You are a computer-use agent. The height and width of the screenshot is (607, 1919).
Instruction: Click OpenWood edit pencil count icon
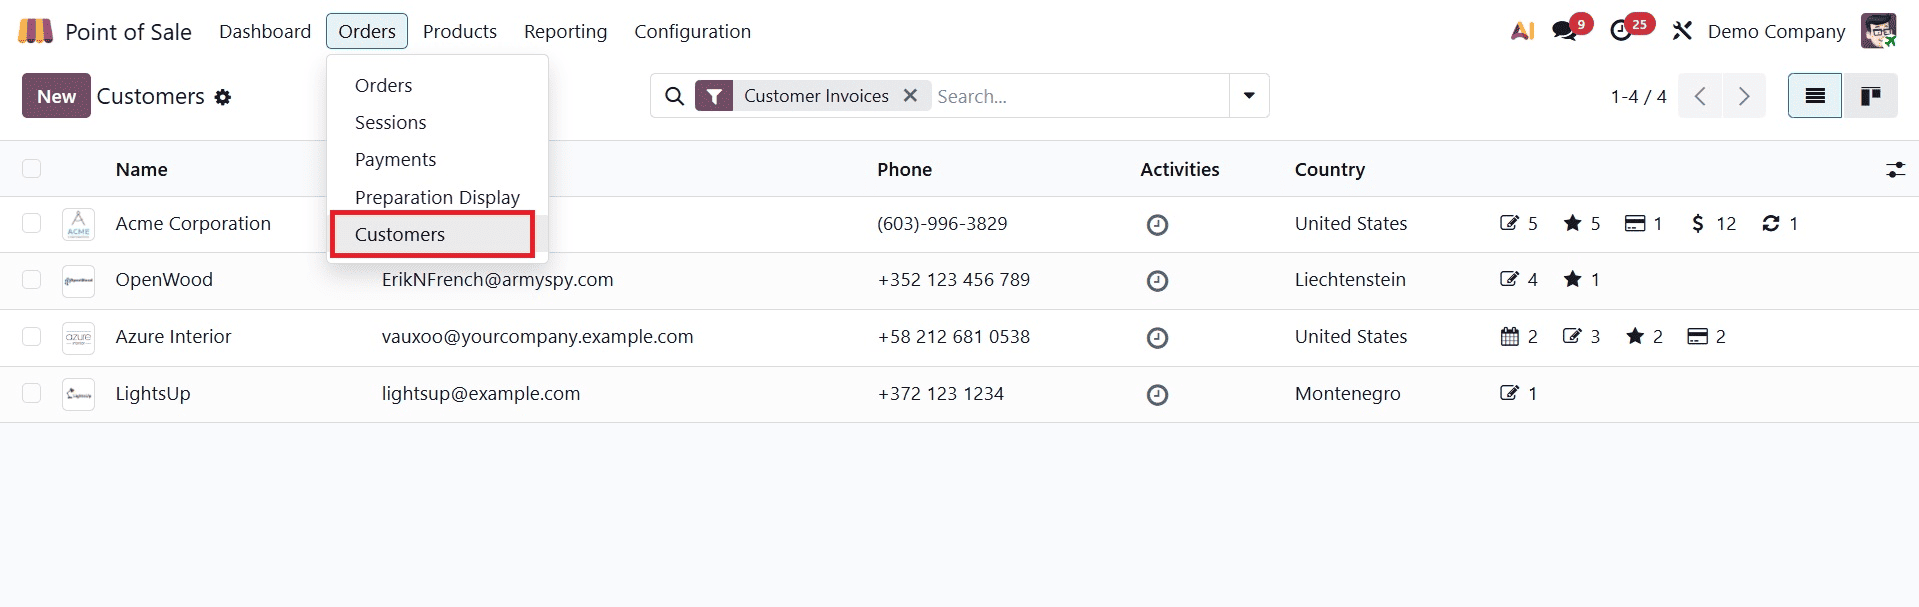[x=1509, y=279]
